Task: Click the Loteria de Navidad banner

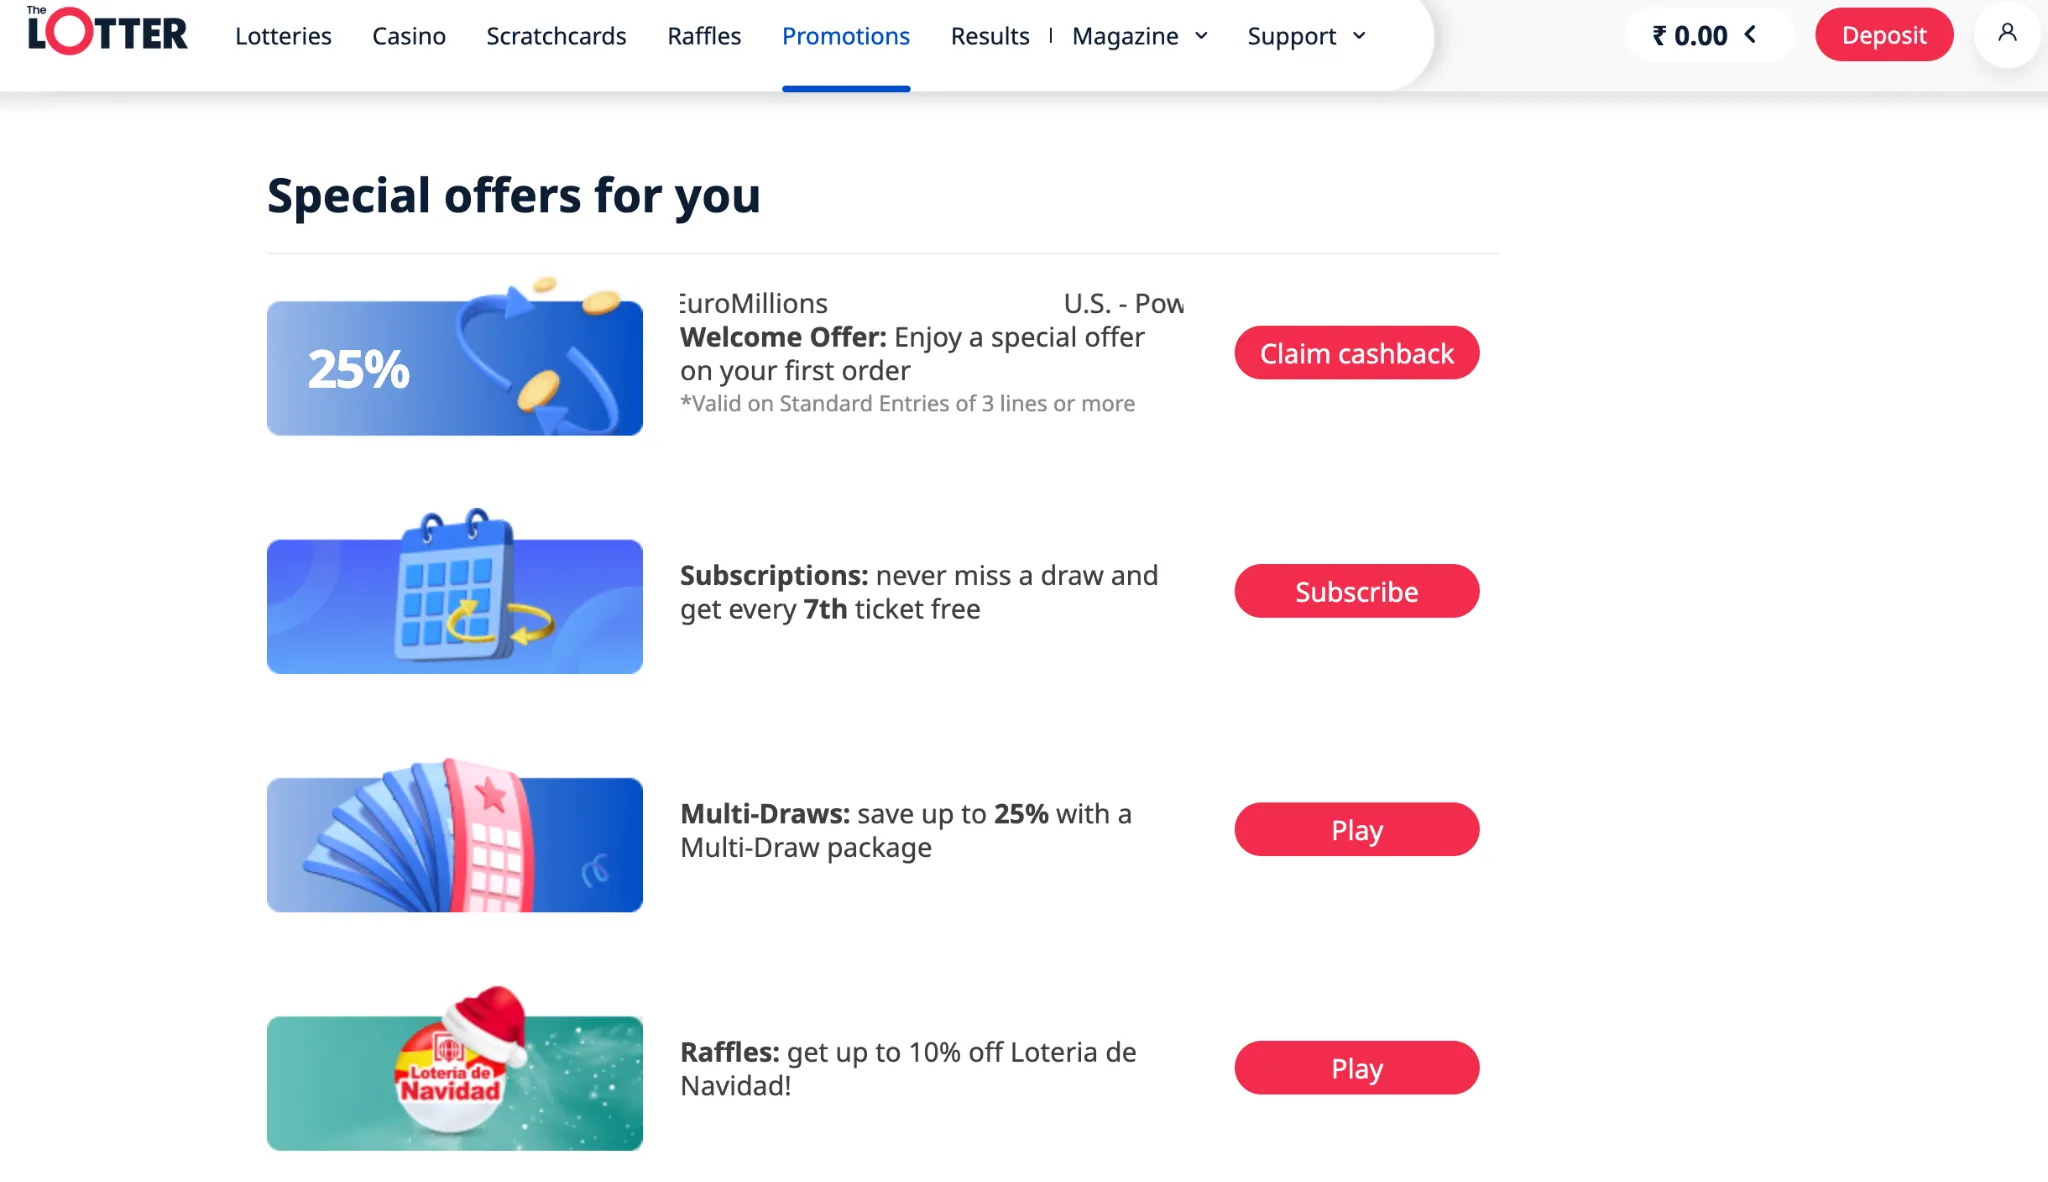Action: (455, 1082)
